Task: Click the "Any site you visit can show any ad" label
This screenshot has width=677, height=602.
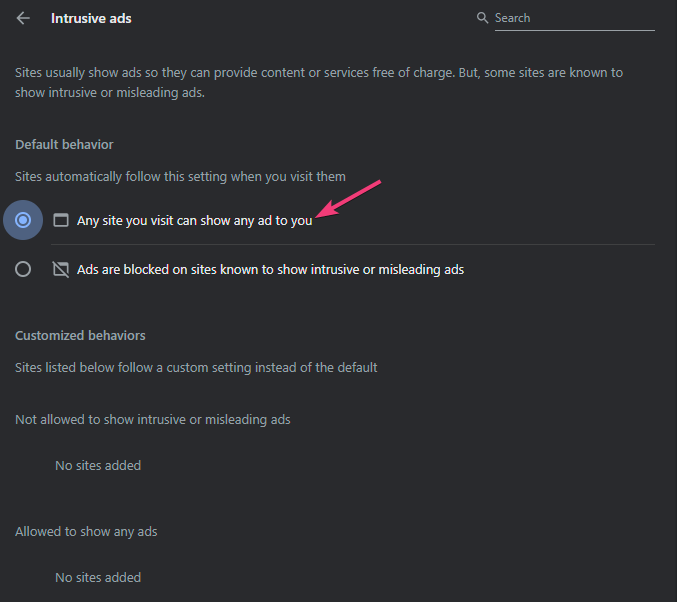Action: [194, 221]
